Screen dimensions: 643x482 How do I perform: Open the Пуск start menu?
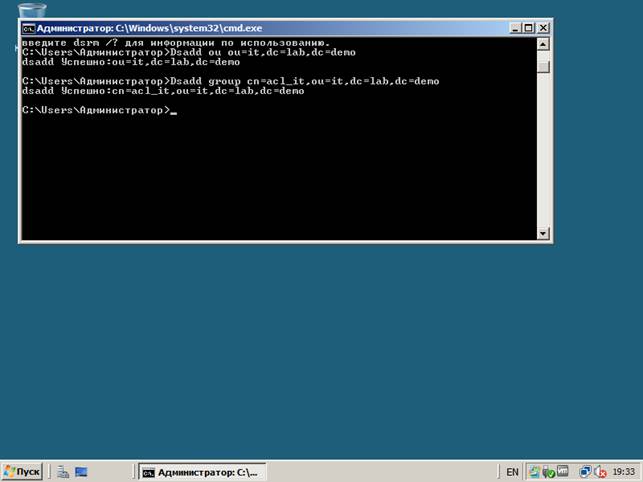click(x=22, y=472)
